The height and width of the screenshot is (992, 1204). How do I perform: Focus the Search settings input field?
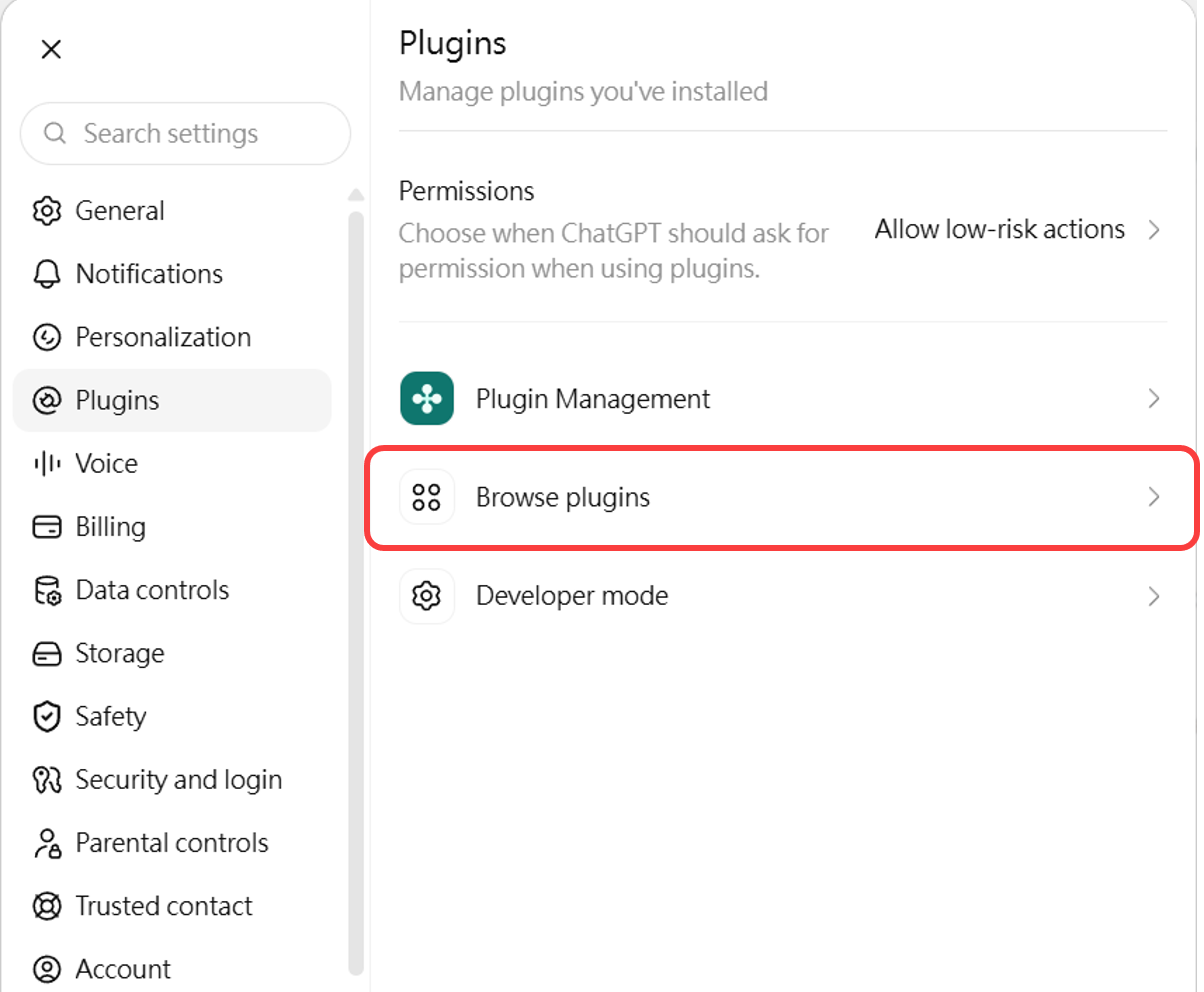pos(186,133)
